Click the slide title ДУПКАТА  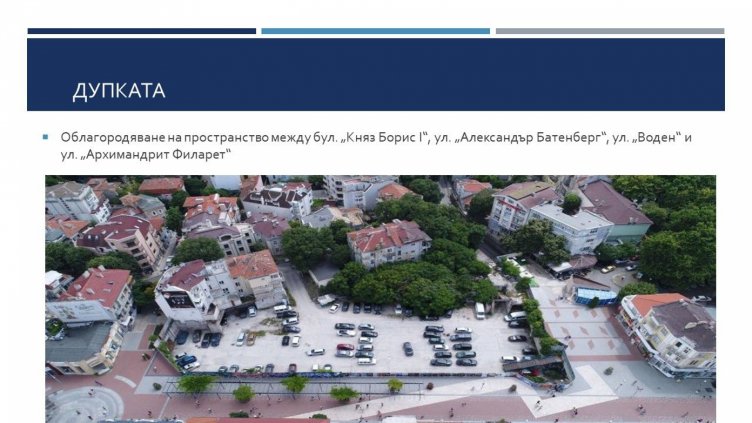click(x=118, y=91)
